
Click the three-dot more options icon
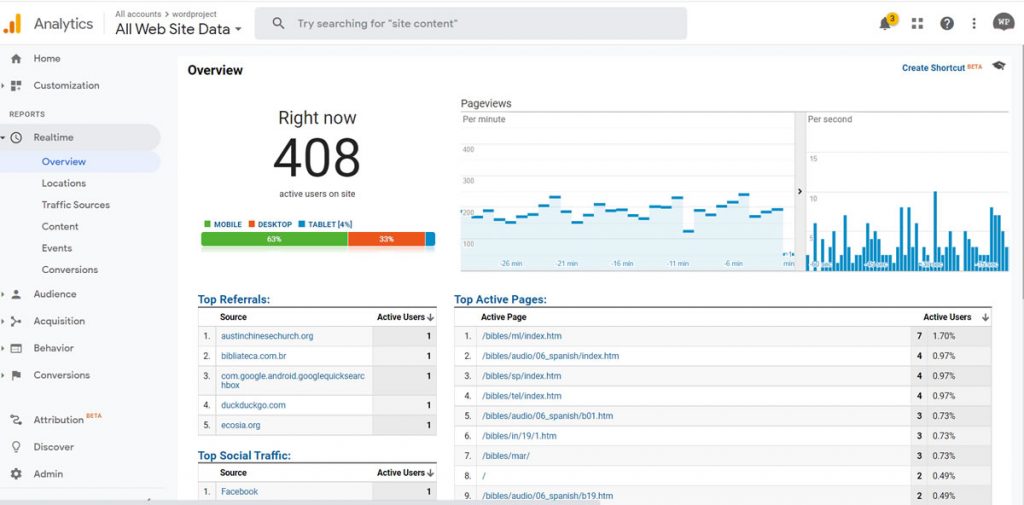974,24
